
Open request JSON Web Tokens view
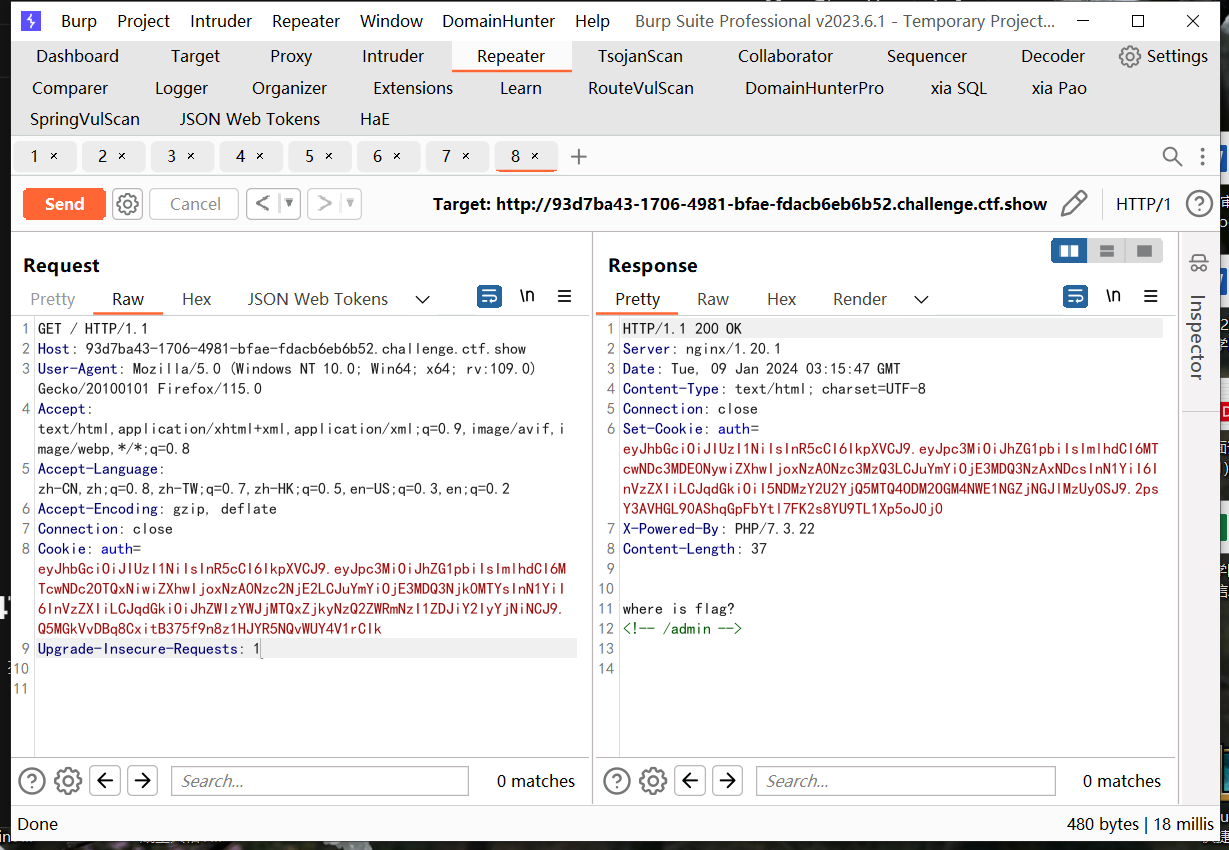tap(318, 299)
